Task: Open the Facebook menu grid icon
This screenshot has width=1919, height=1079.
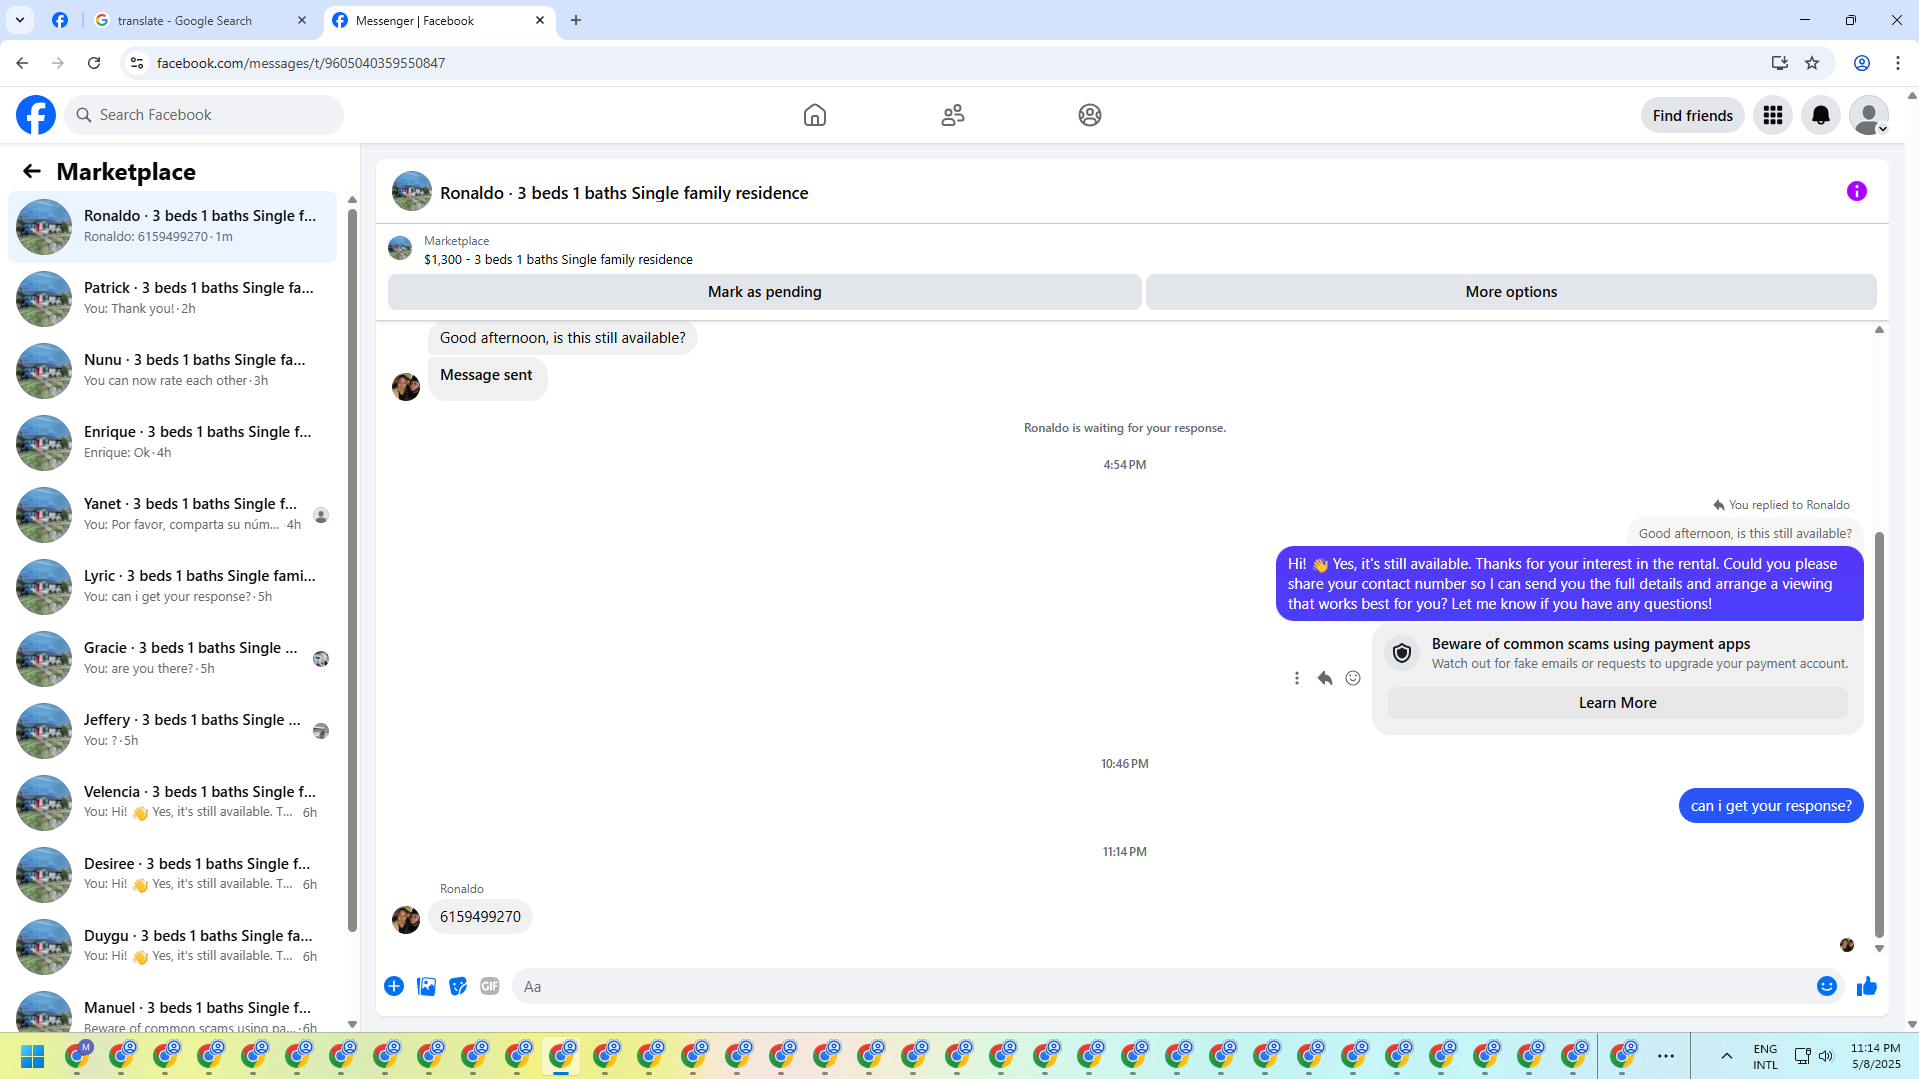Action: (1773, 115)
